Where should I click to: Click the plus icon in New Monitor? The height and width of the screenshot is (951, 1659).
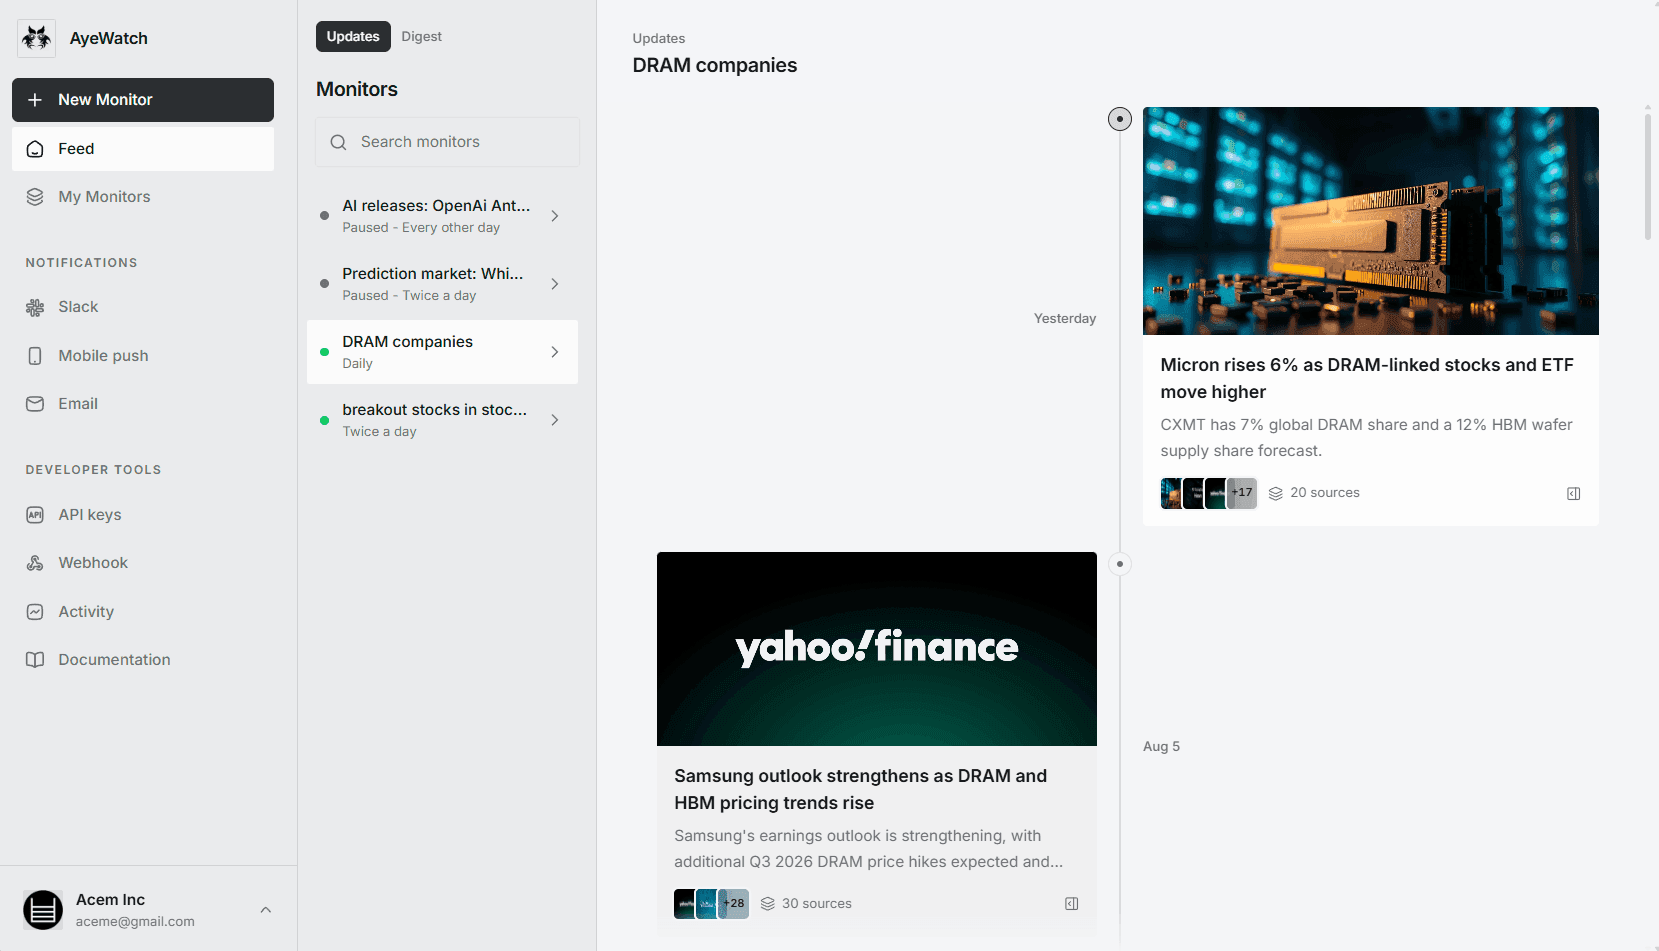pyautogui.click(x=35, y=100)
